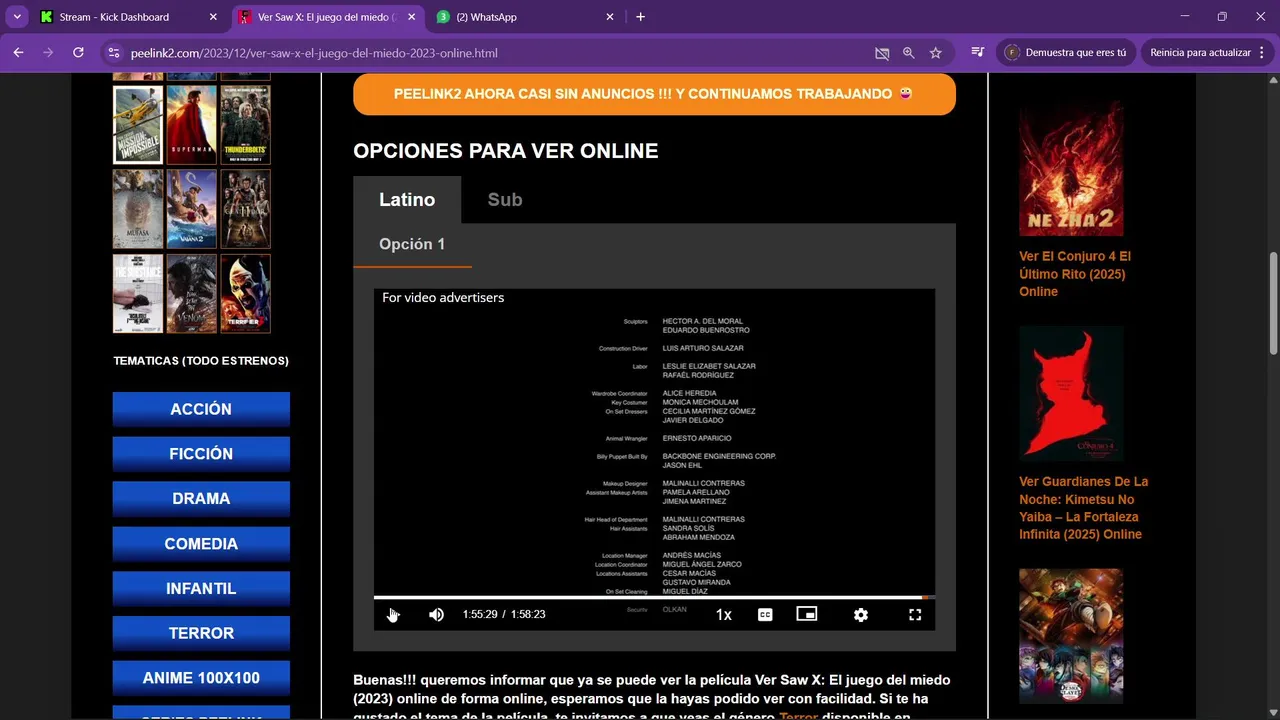This screenshot has width=1280, height=720.
Task: Reload the current page
Action: tap(78, 53)
